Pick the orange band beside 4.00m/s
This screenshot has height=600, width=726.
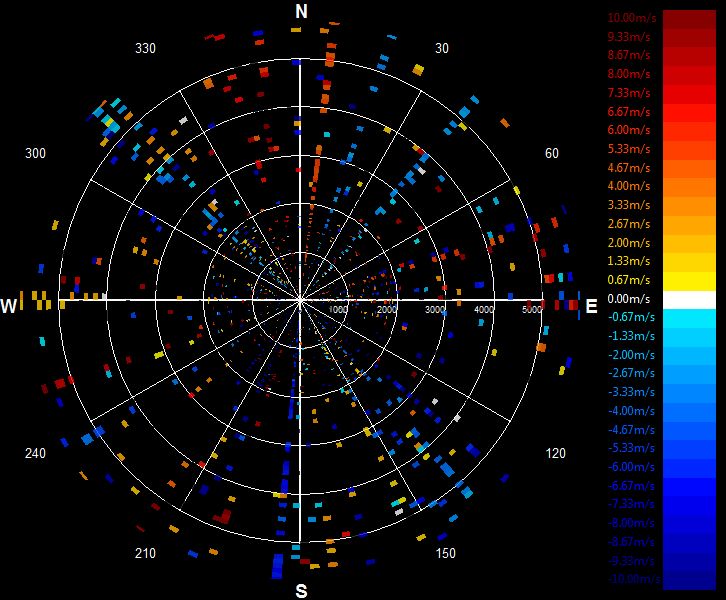pos(689,188)
